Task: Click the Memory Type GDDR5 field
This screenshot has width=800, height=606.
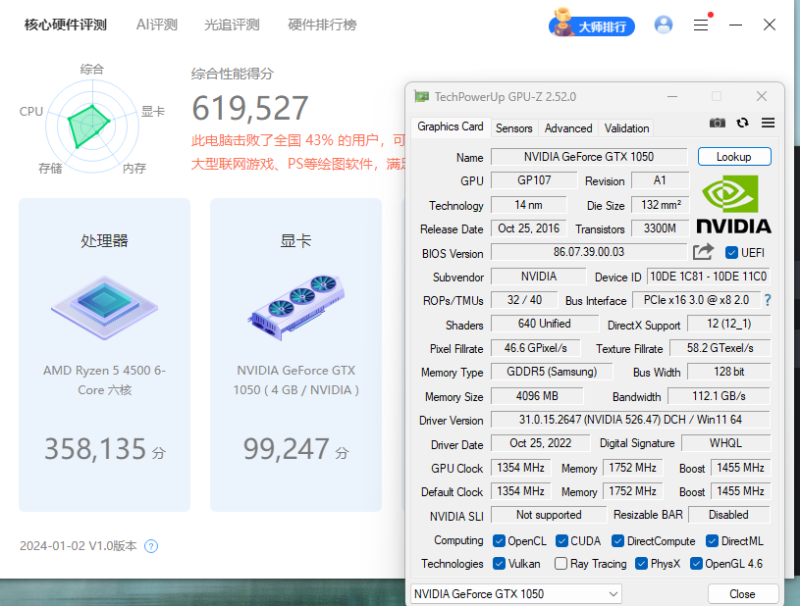Action: (552, 372)
